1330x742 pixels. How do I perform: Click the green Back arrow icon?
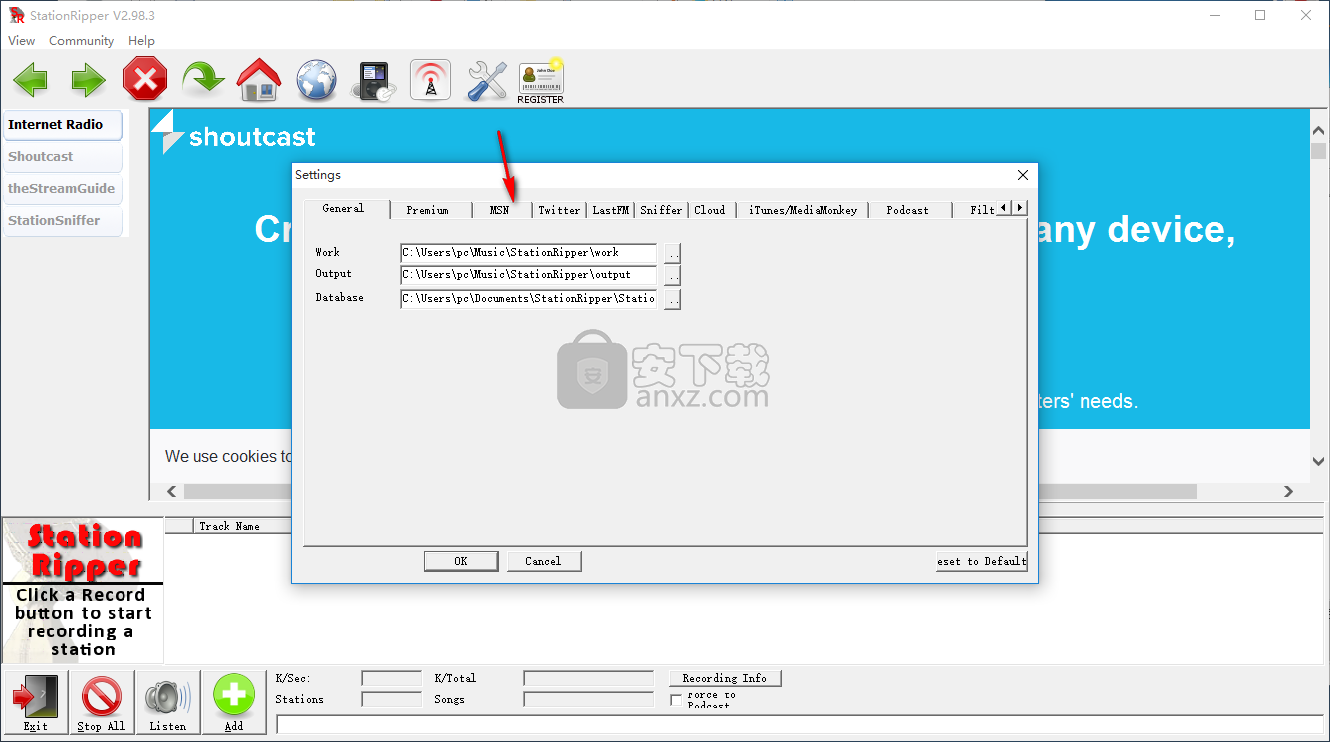pos(30,80)
